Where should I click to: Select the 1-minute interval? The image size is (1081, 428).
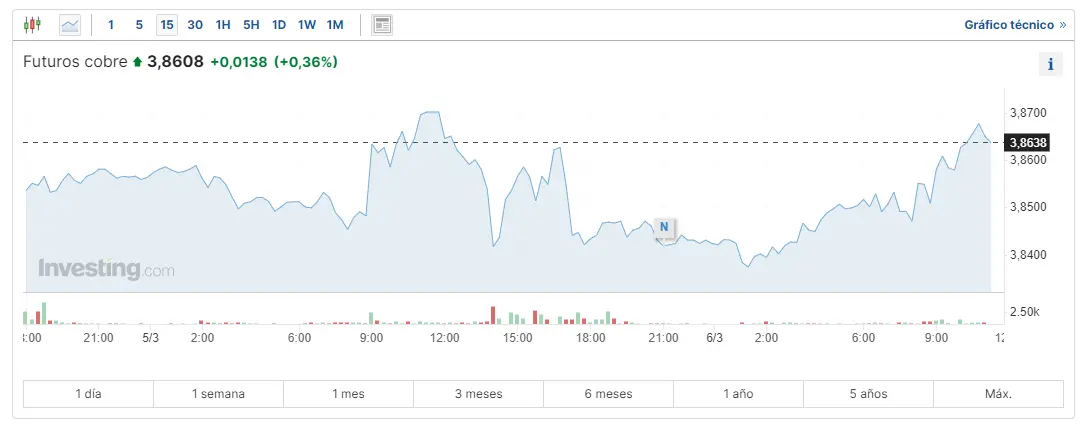pos(111,24)
